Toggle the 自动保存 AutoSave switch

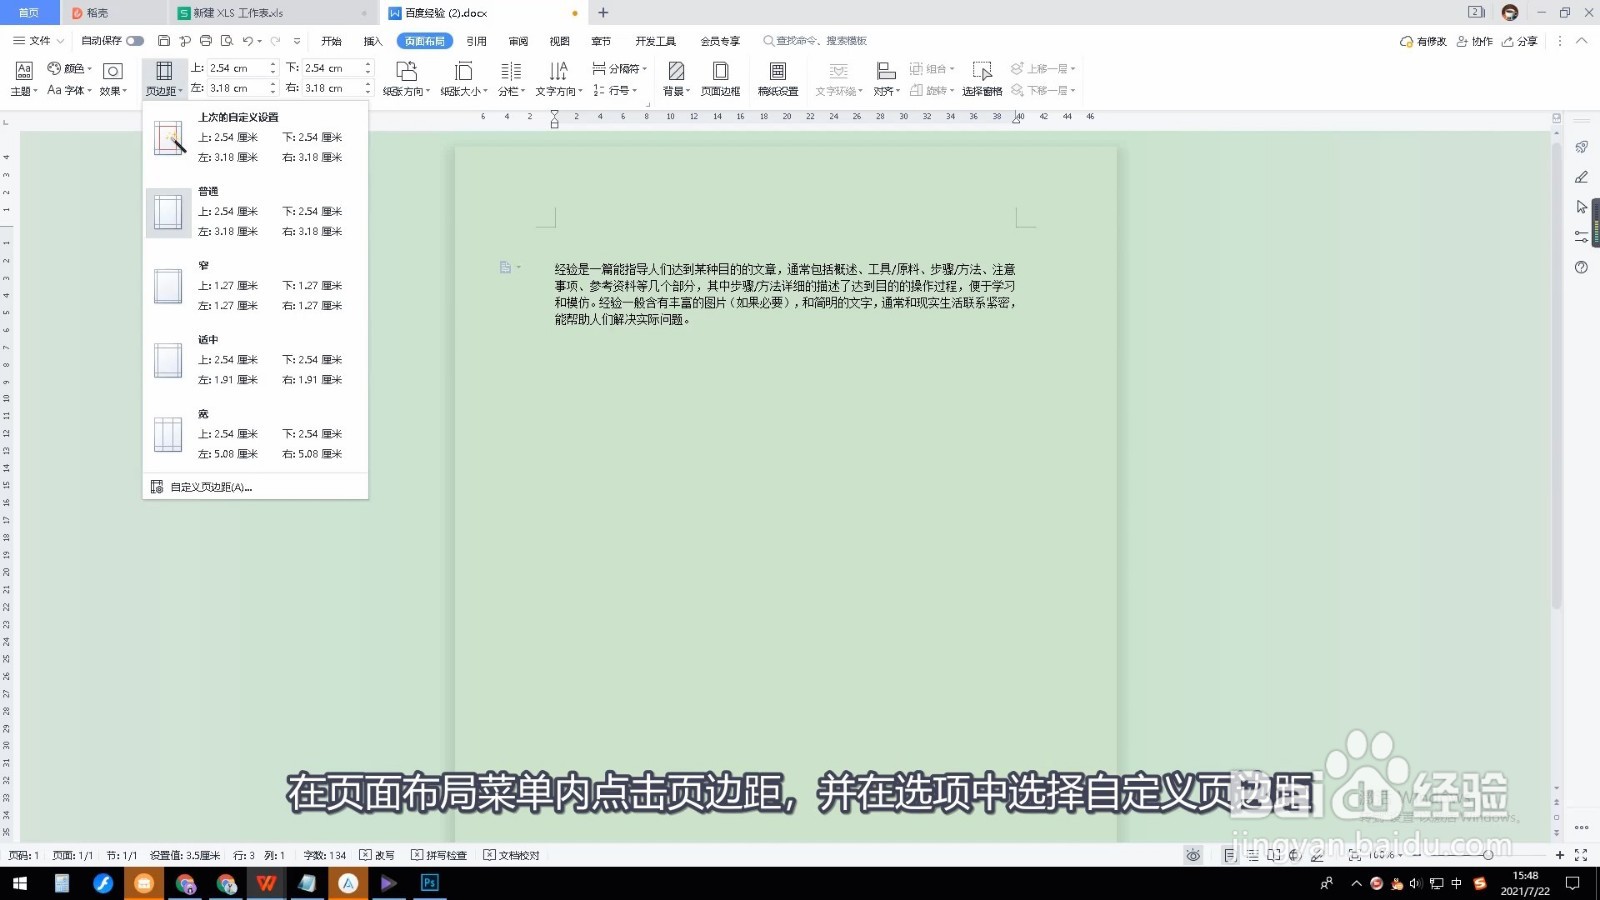pos(133,41)
